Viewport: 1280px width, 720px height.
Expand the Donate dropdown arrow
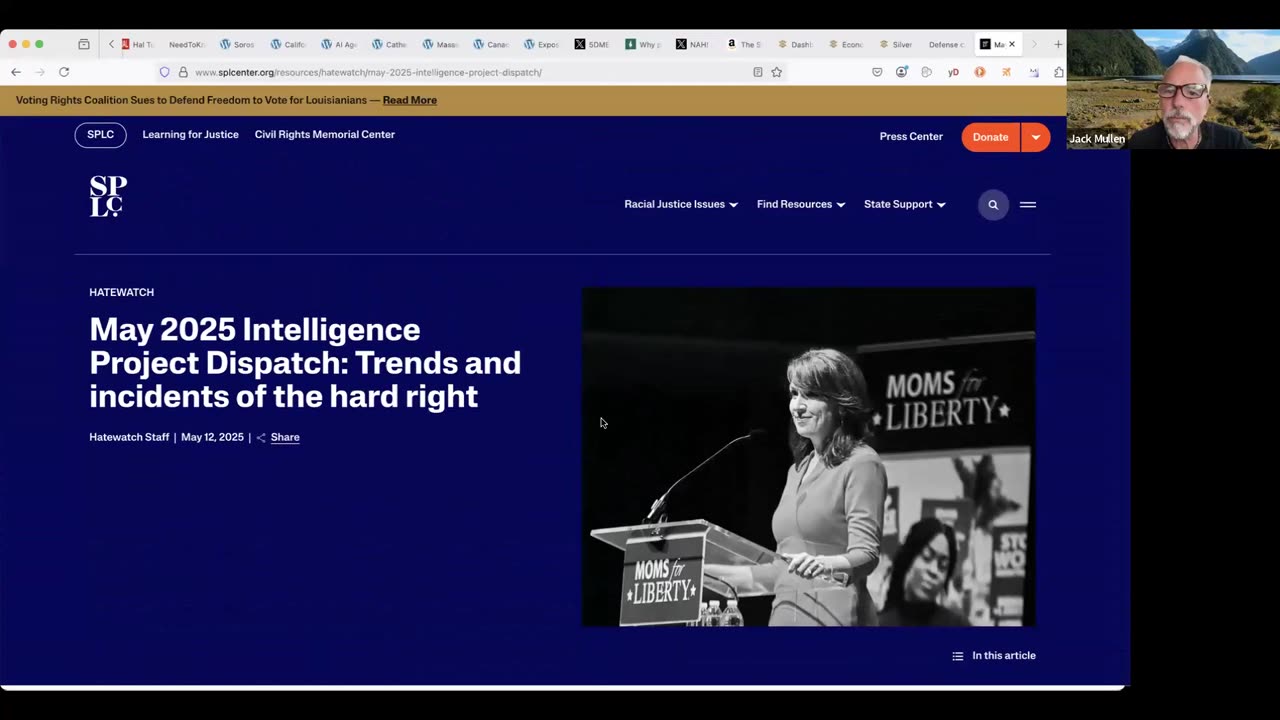click(1036, 137)
